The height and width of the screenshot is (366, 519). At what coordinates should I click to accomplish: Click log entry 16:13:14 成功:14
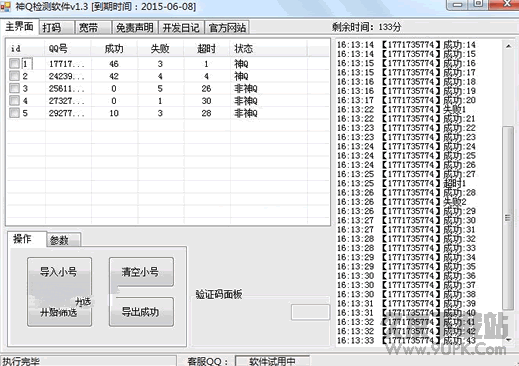pos(406,45)
